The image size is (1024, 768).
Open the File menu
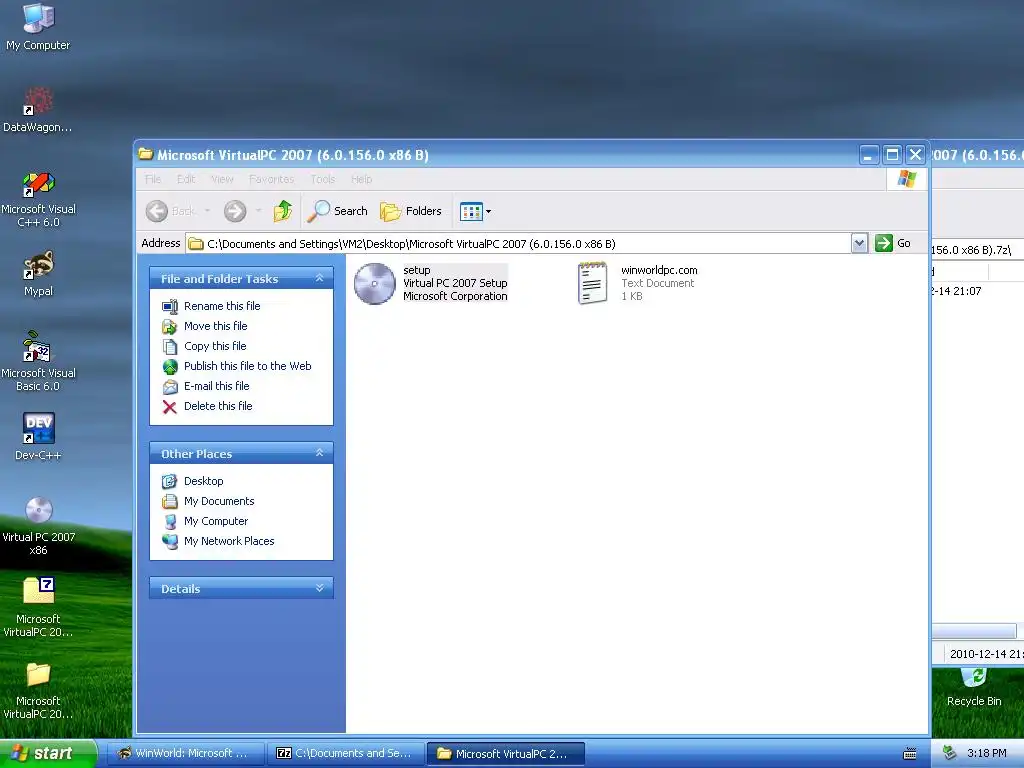pos(153,179)
